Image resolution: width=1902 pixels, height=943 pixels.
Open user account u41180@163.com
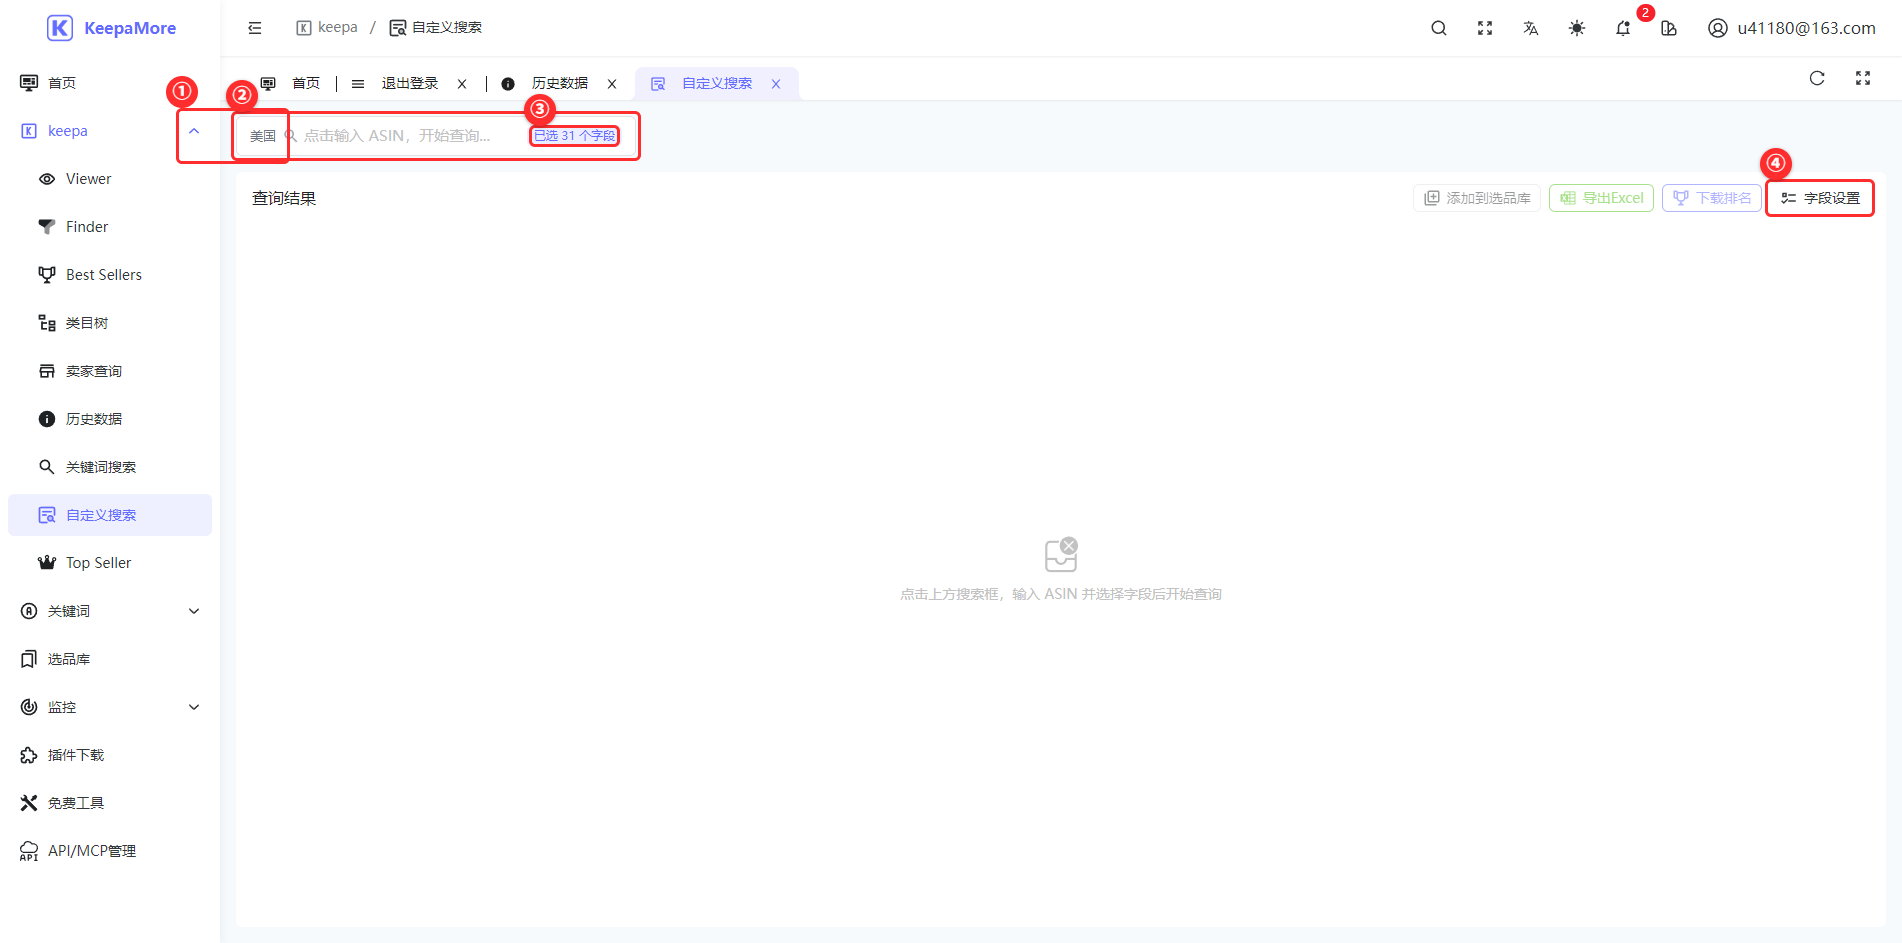point(1792,28)
